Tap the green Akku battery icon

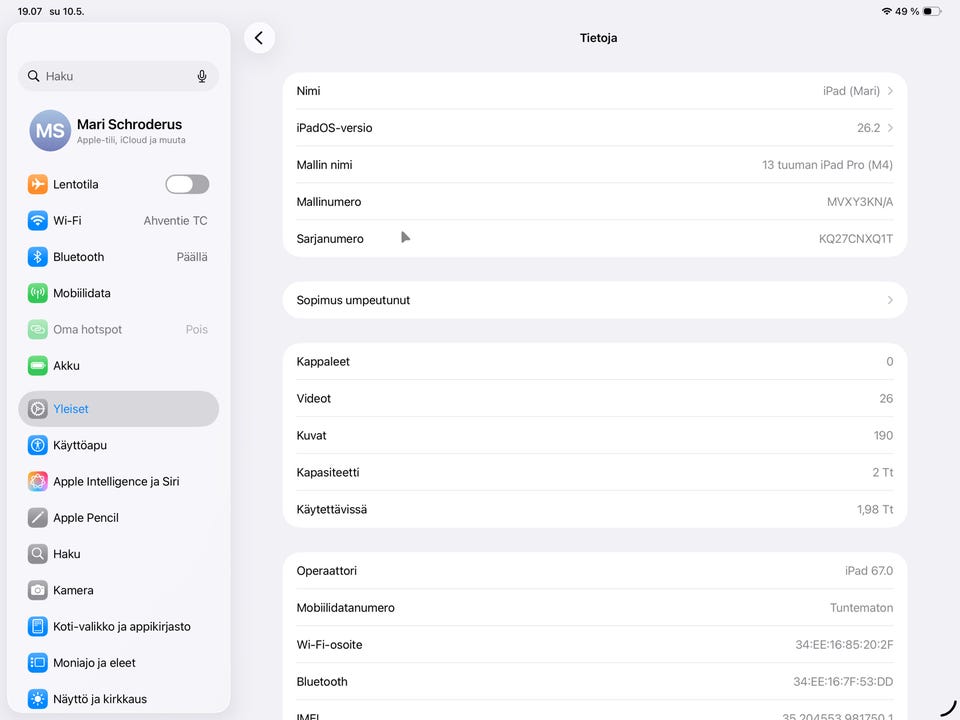click(x=37, y=366)
